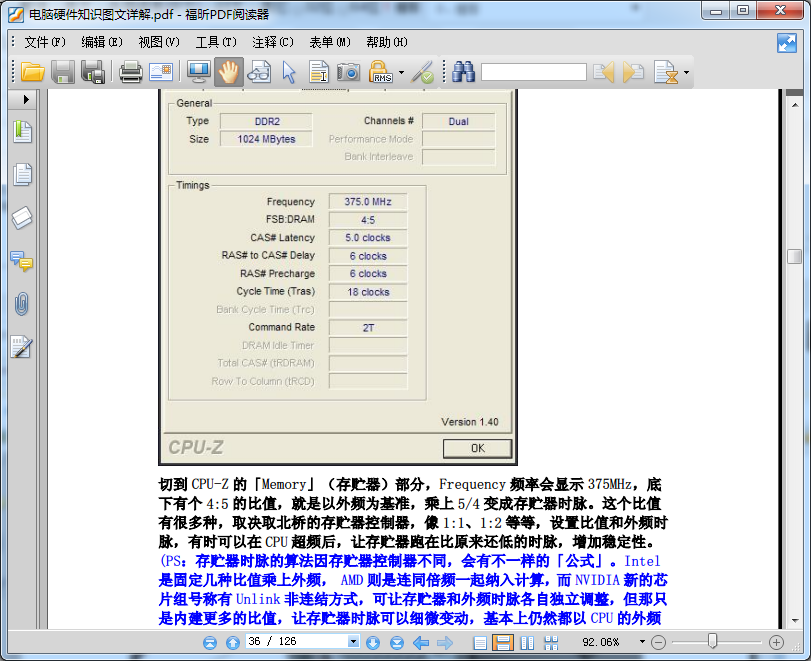This screenshot has width=811, height=661.
Task: Switch to facing pages layout
Action: [528, 643]
